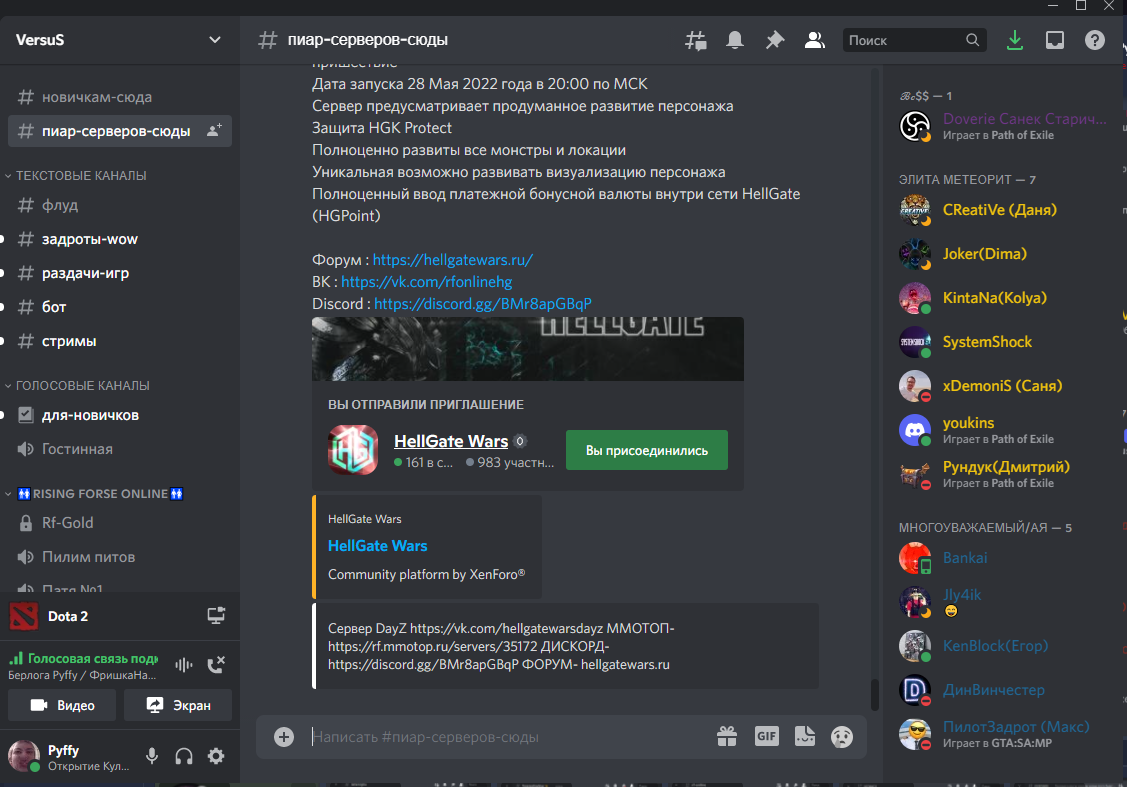Click HellGate Wars embed title link
The height and width of the screenshot is (787, 1127).
coord(377,546)
